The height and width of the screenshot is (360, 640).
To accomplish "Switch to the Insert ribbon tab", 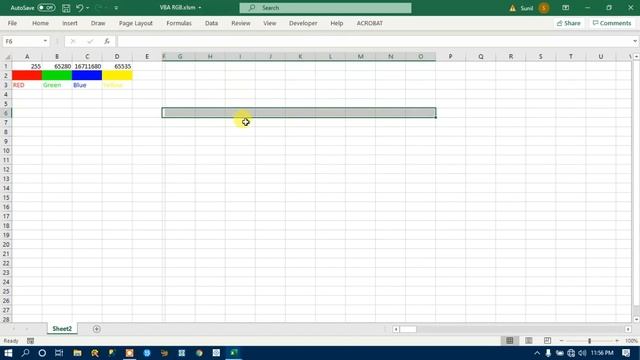I will click(x=70, y=23).
